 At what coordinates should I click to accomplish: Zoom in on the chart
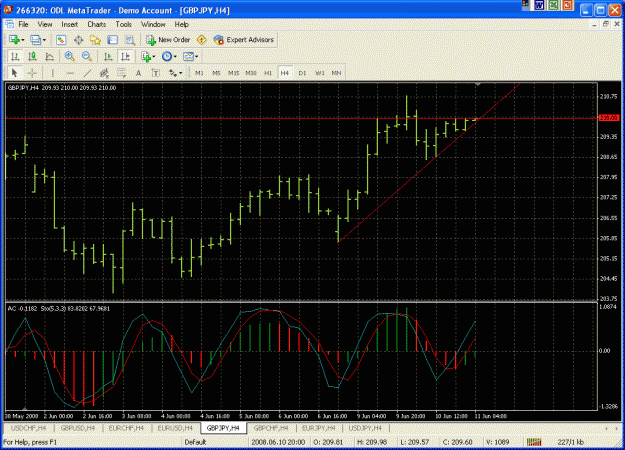(70, 57)
